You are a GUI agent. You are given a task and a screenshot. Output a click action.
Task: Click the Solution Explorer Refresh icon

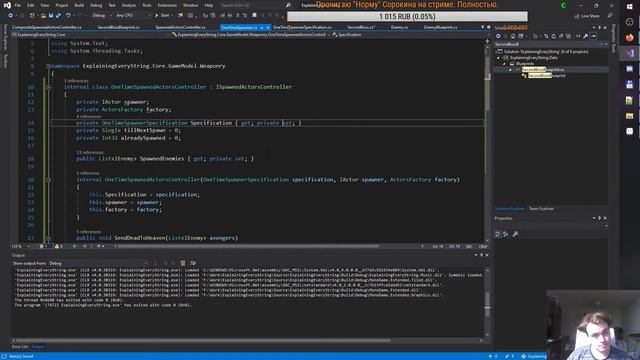tap(553, 36)
